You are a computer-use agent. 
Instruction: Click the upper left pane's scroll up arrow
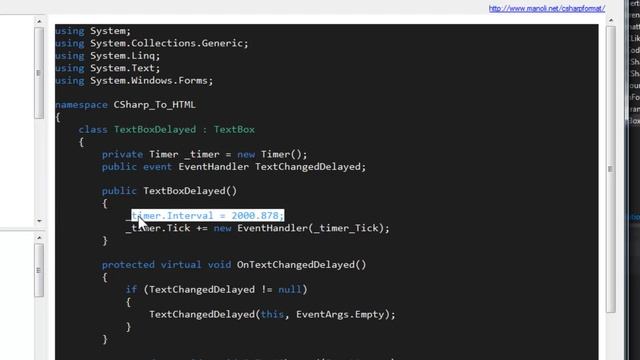tap(39, 21)
